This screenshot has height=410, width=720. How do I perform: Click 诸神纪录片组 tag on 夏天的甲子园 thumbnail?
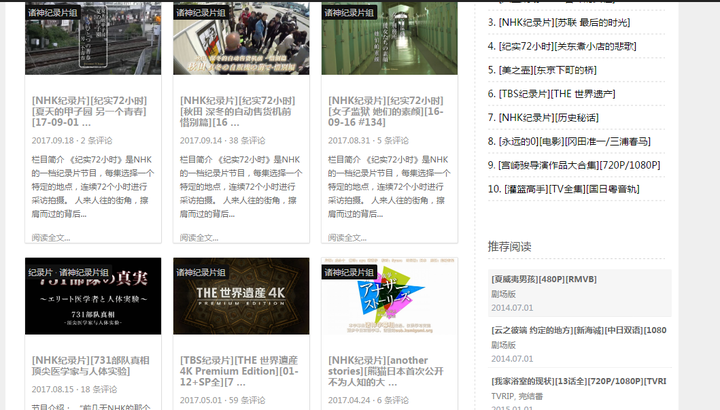coord(53,13)
